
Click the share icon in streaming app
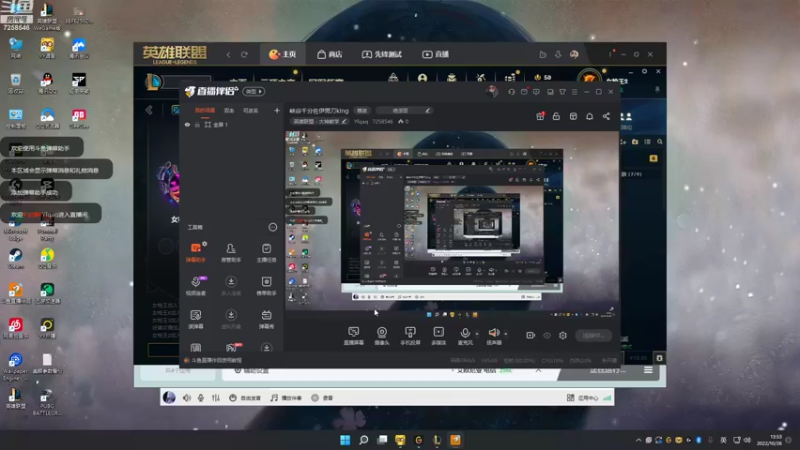(x=606, y=116)
